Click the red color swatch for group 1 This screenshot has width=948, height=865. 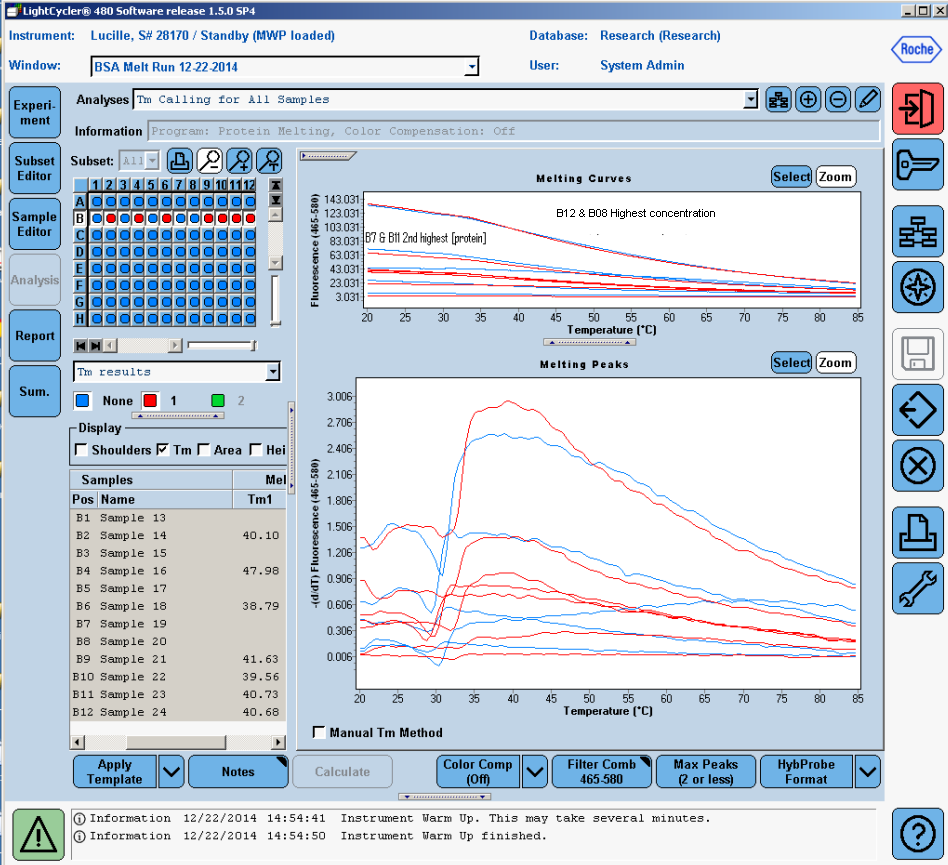(149, 401)
